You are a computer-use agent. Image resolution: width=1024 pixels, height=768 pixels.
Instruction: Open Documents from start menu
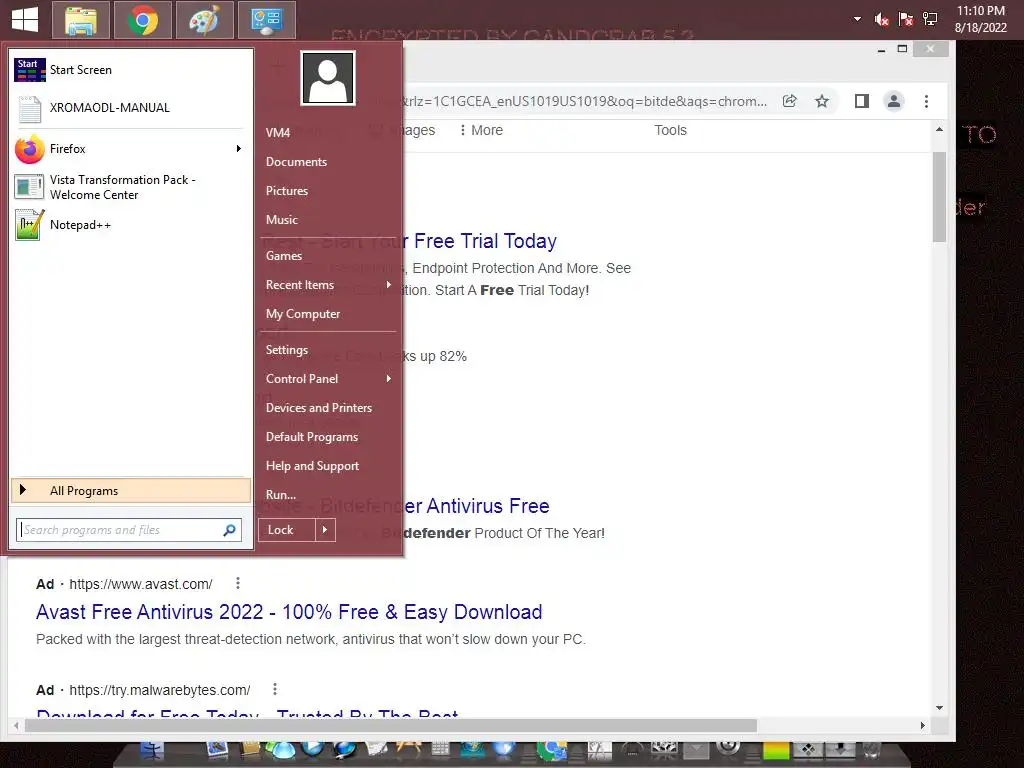(296, 162)
